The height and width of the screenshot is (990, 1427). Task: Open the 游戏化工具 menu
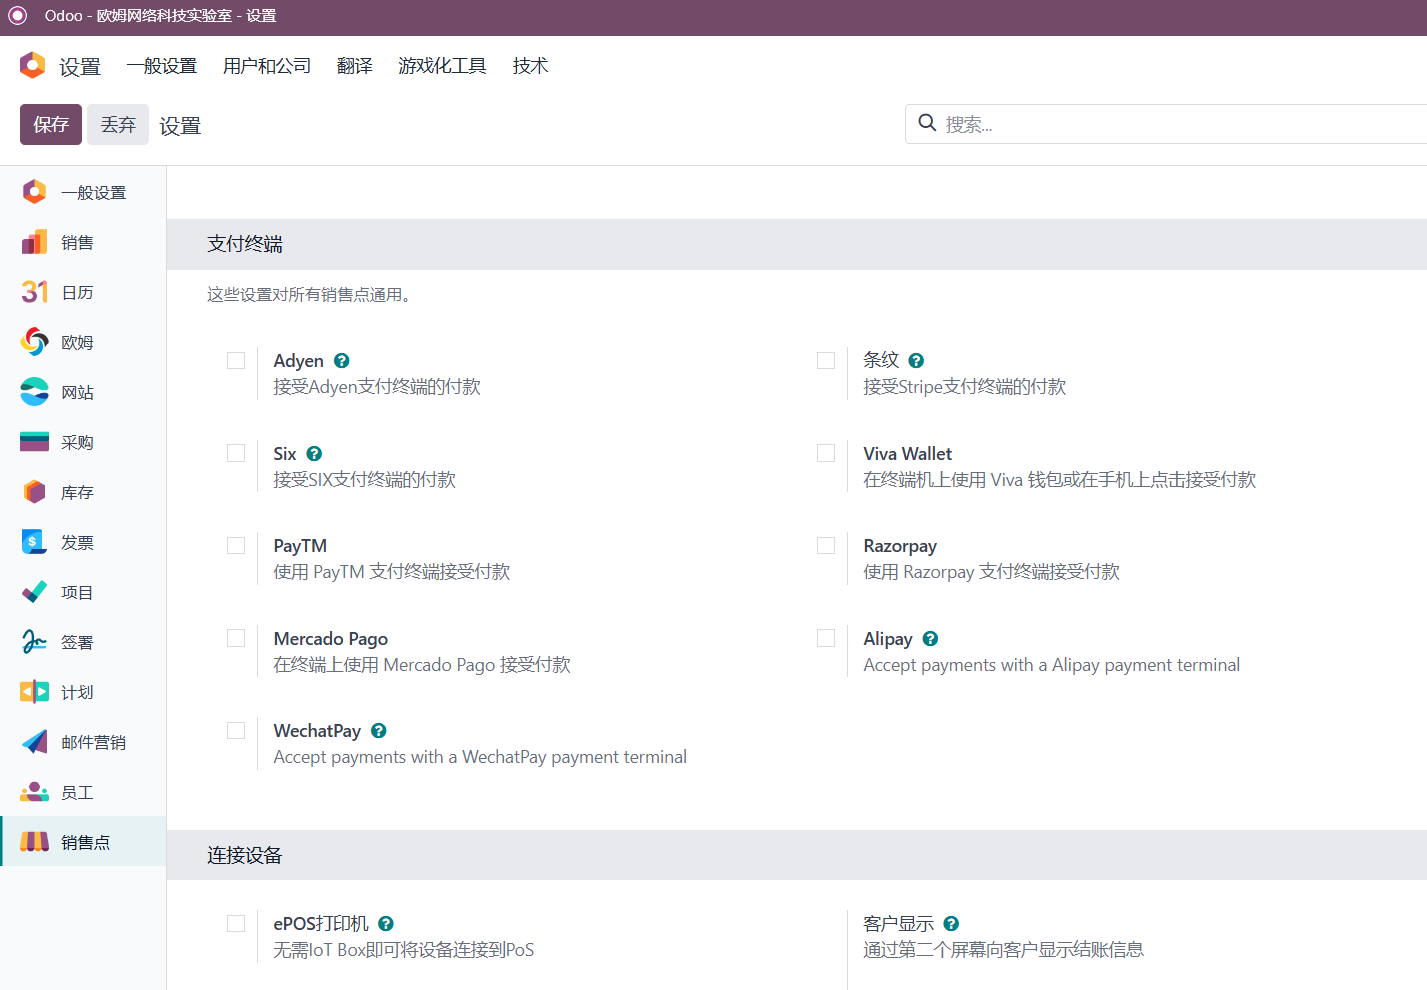(442, 66)
